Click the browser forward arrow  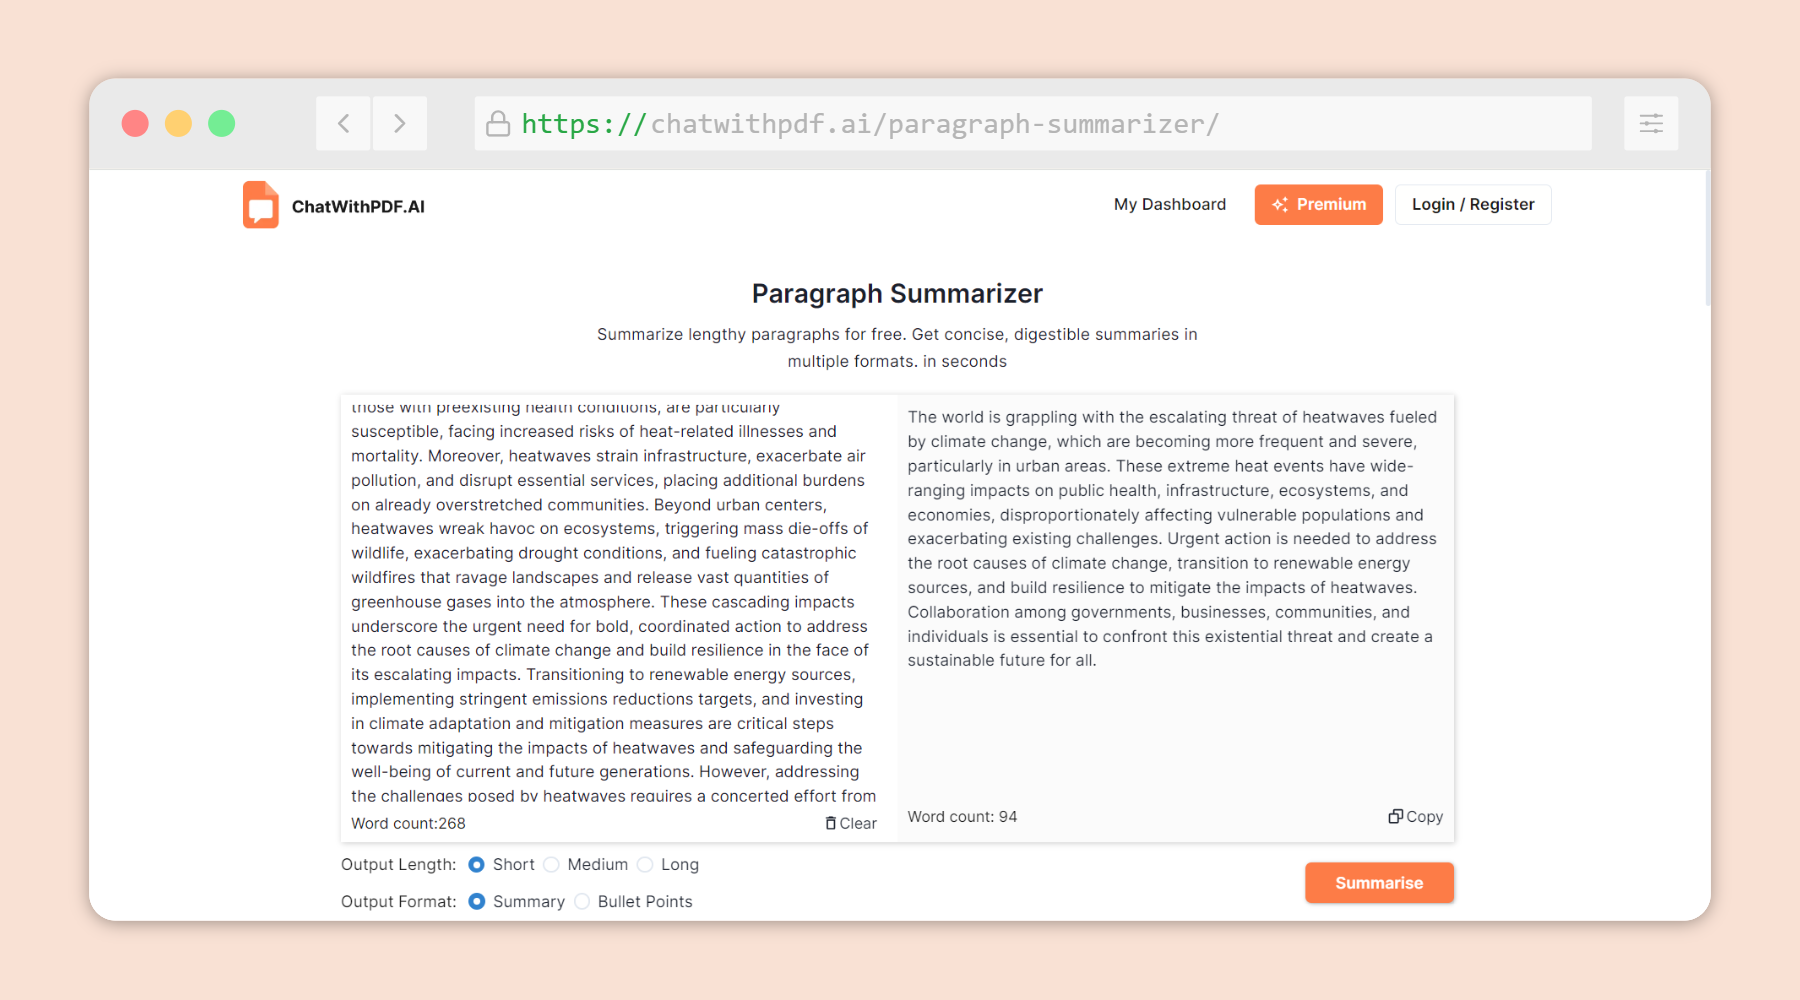click(x=400, y=124)
